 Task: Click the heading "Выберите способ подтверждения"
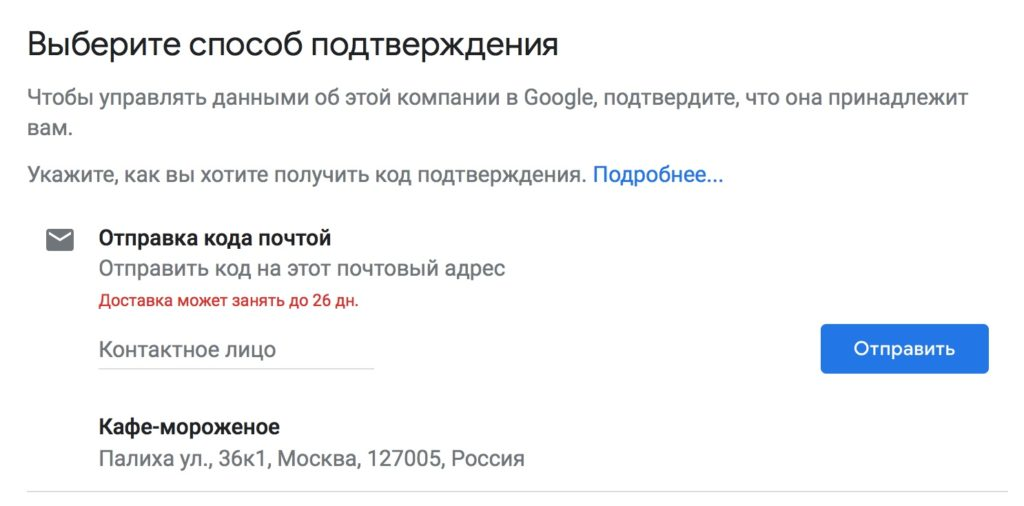[x=292, y=45]
